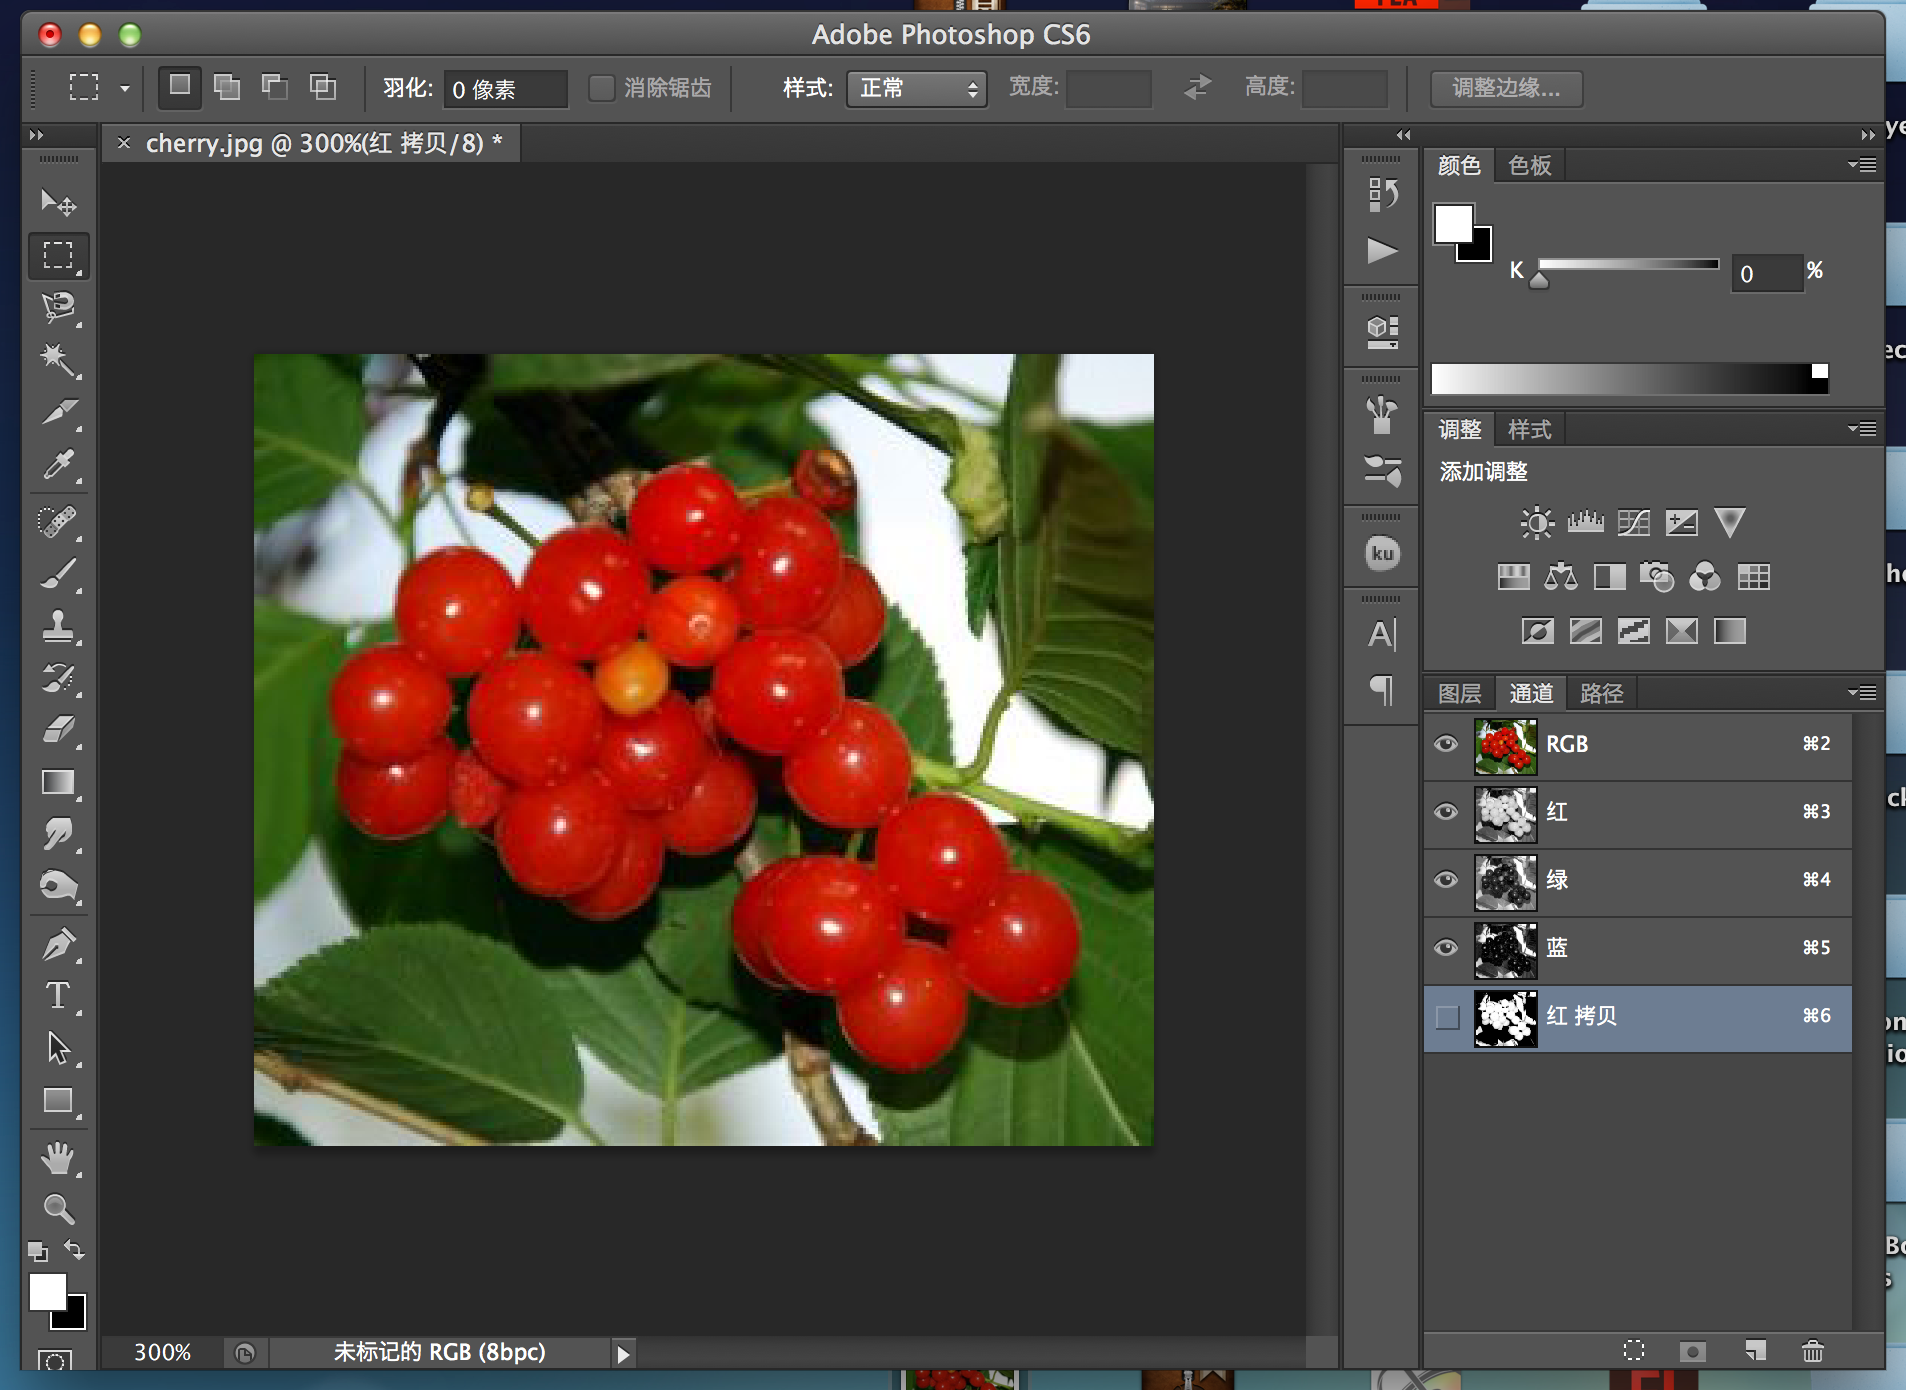Select the Hand tool

click(x=58, y=1158)
